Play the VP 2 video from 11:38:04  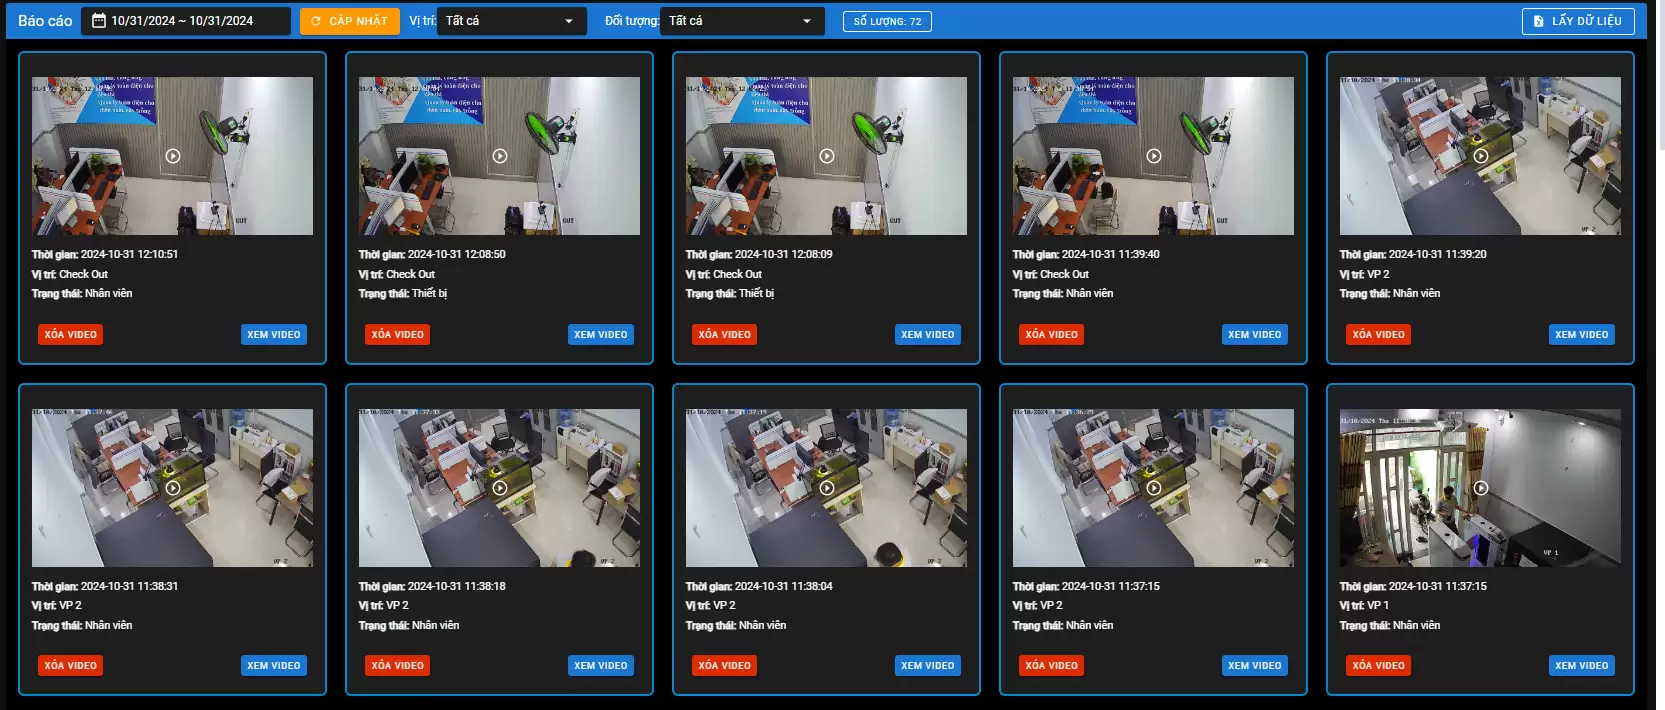point(827,488)
